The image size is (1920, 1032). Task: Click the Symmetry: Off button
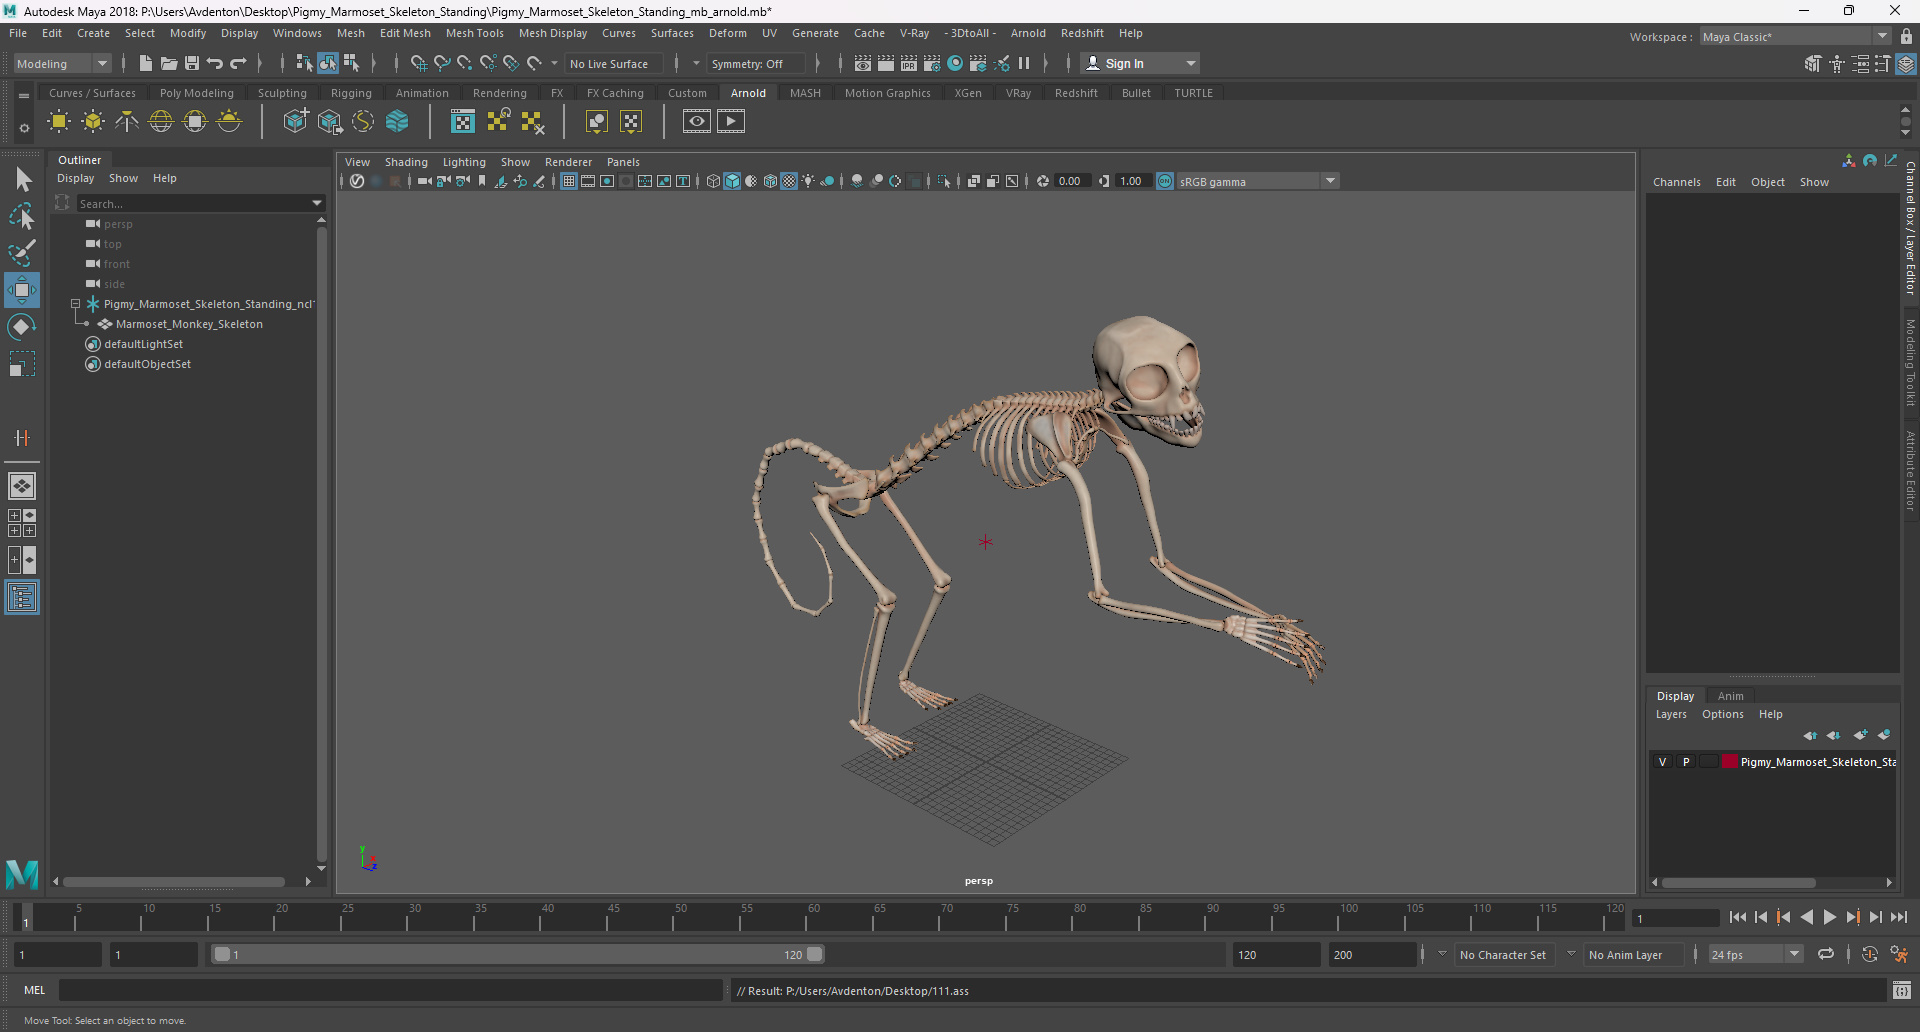pos(755,64)
